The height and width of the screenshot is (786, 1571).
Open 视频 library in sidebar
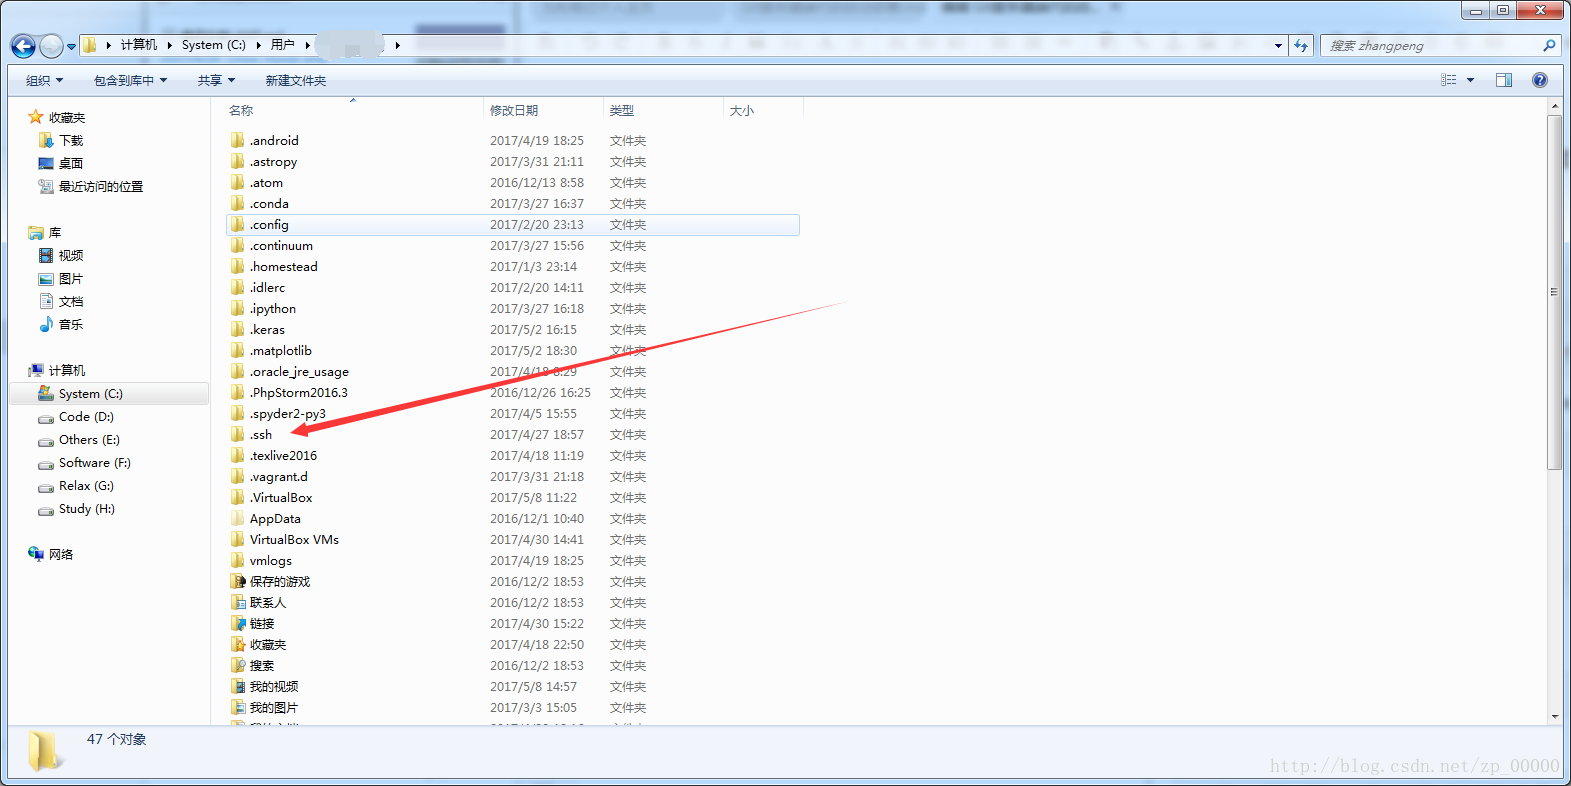coord(71,255)
